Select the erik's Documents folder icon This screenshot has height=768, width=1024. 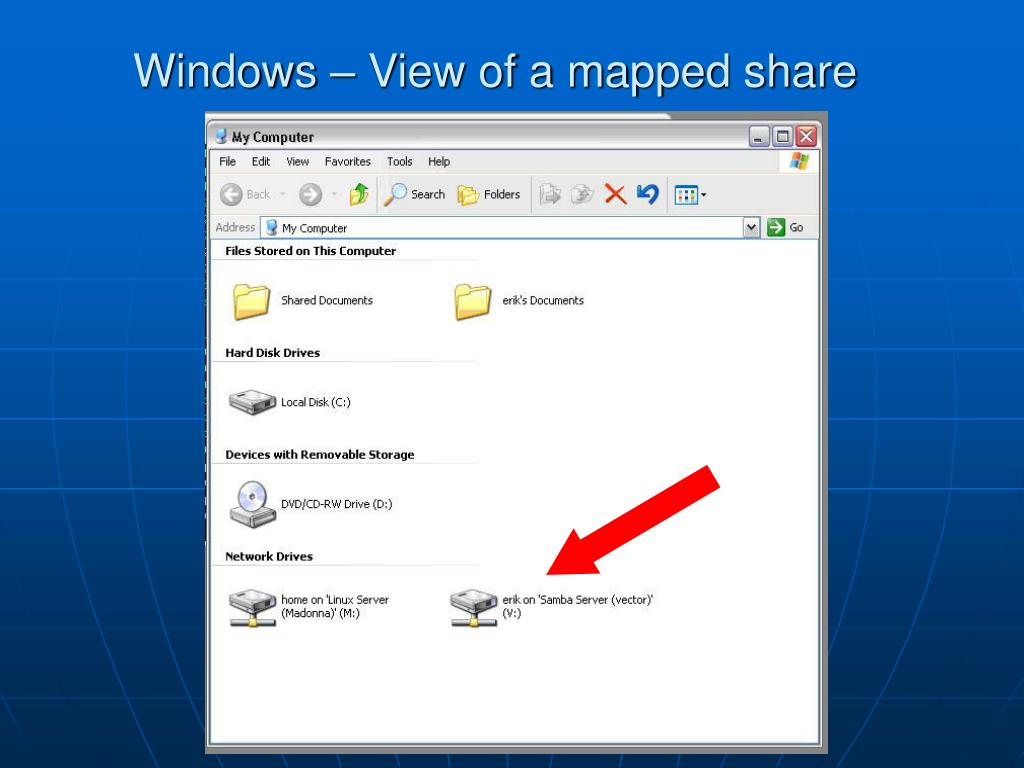pyautogui.click(x=472, y=301)
